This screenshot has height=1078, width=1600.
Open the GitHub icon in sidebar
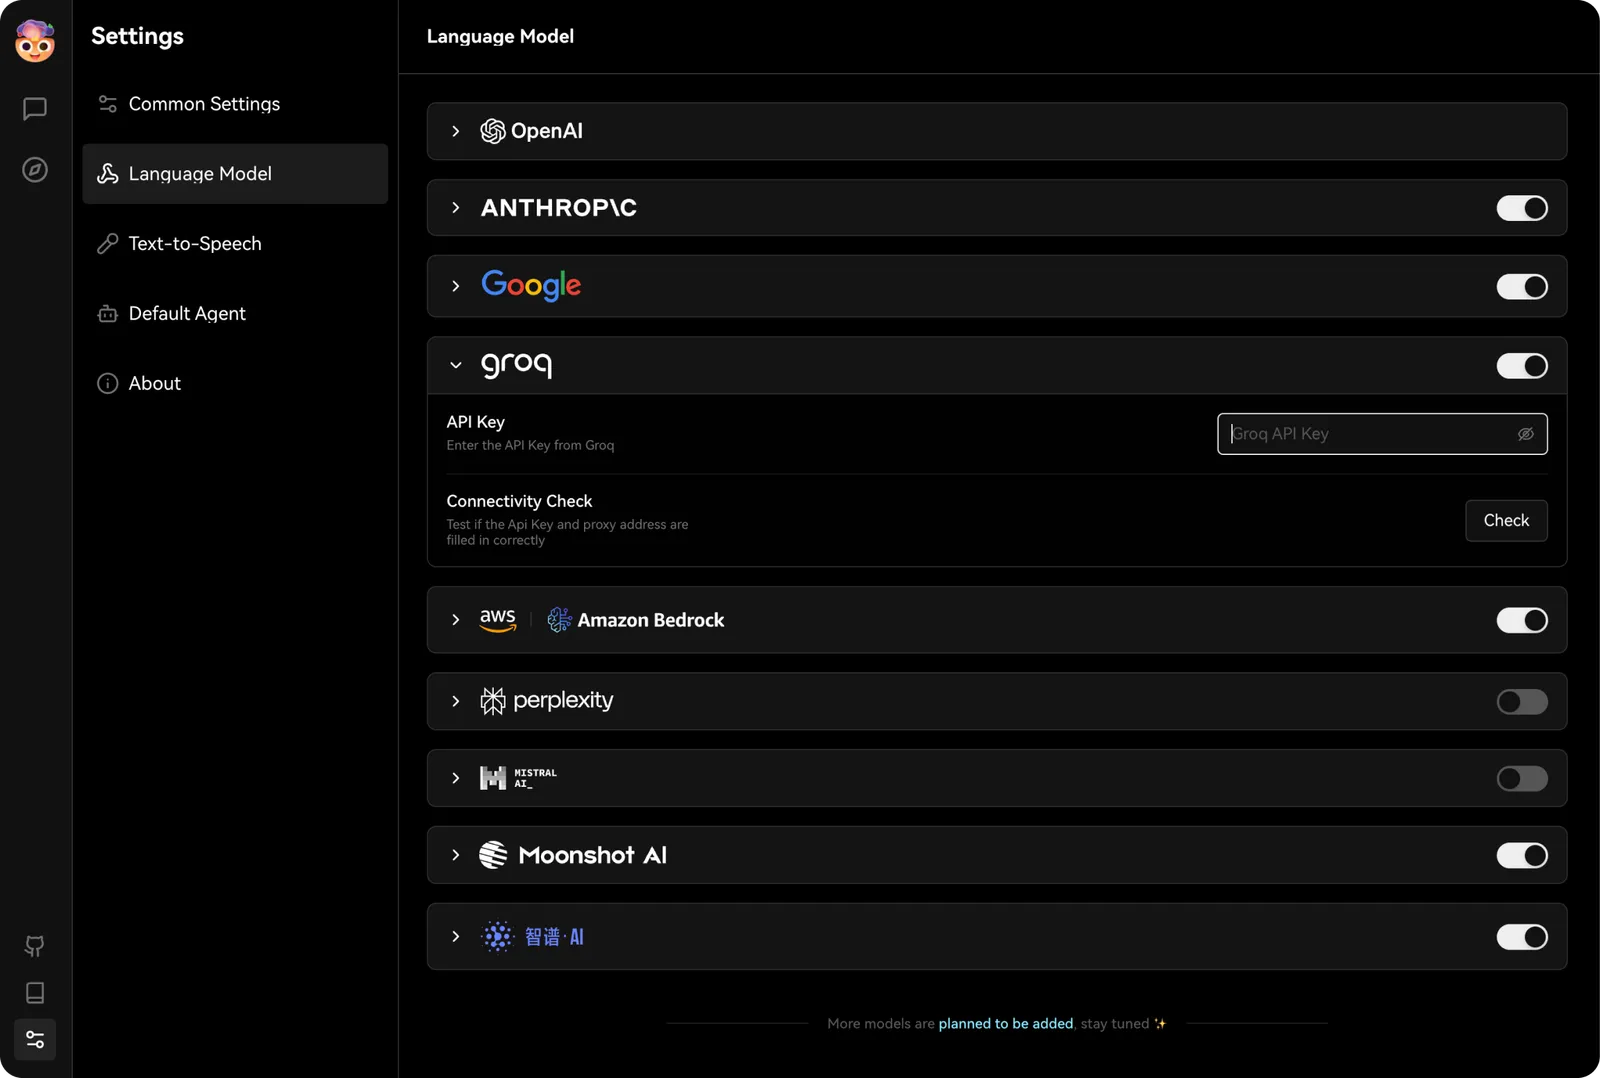point(35,946)
